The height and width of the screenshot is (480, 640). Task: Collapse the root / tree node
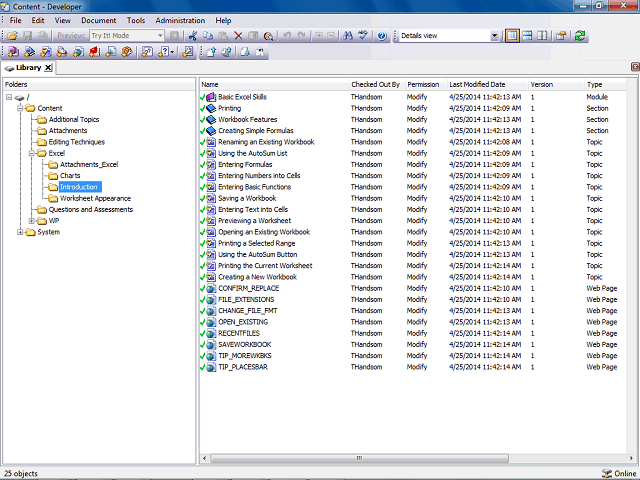(9, 97)
